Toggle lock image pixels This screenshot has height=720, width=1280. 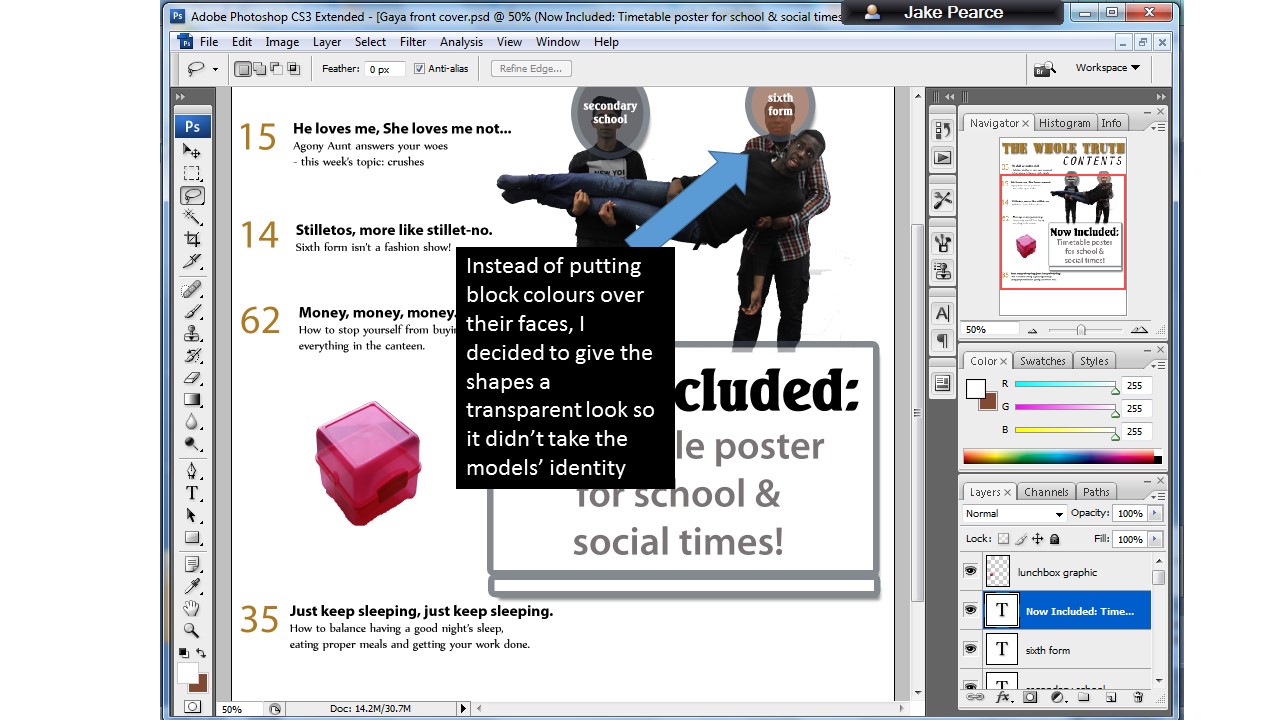coord(1021,539)
